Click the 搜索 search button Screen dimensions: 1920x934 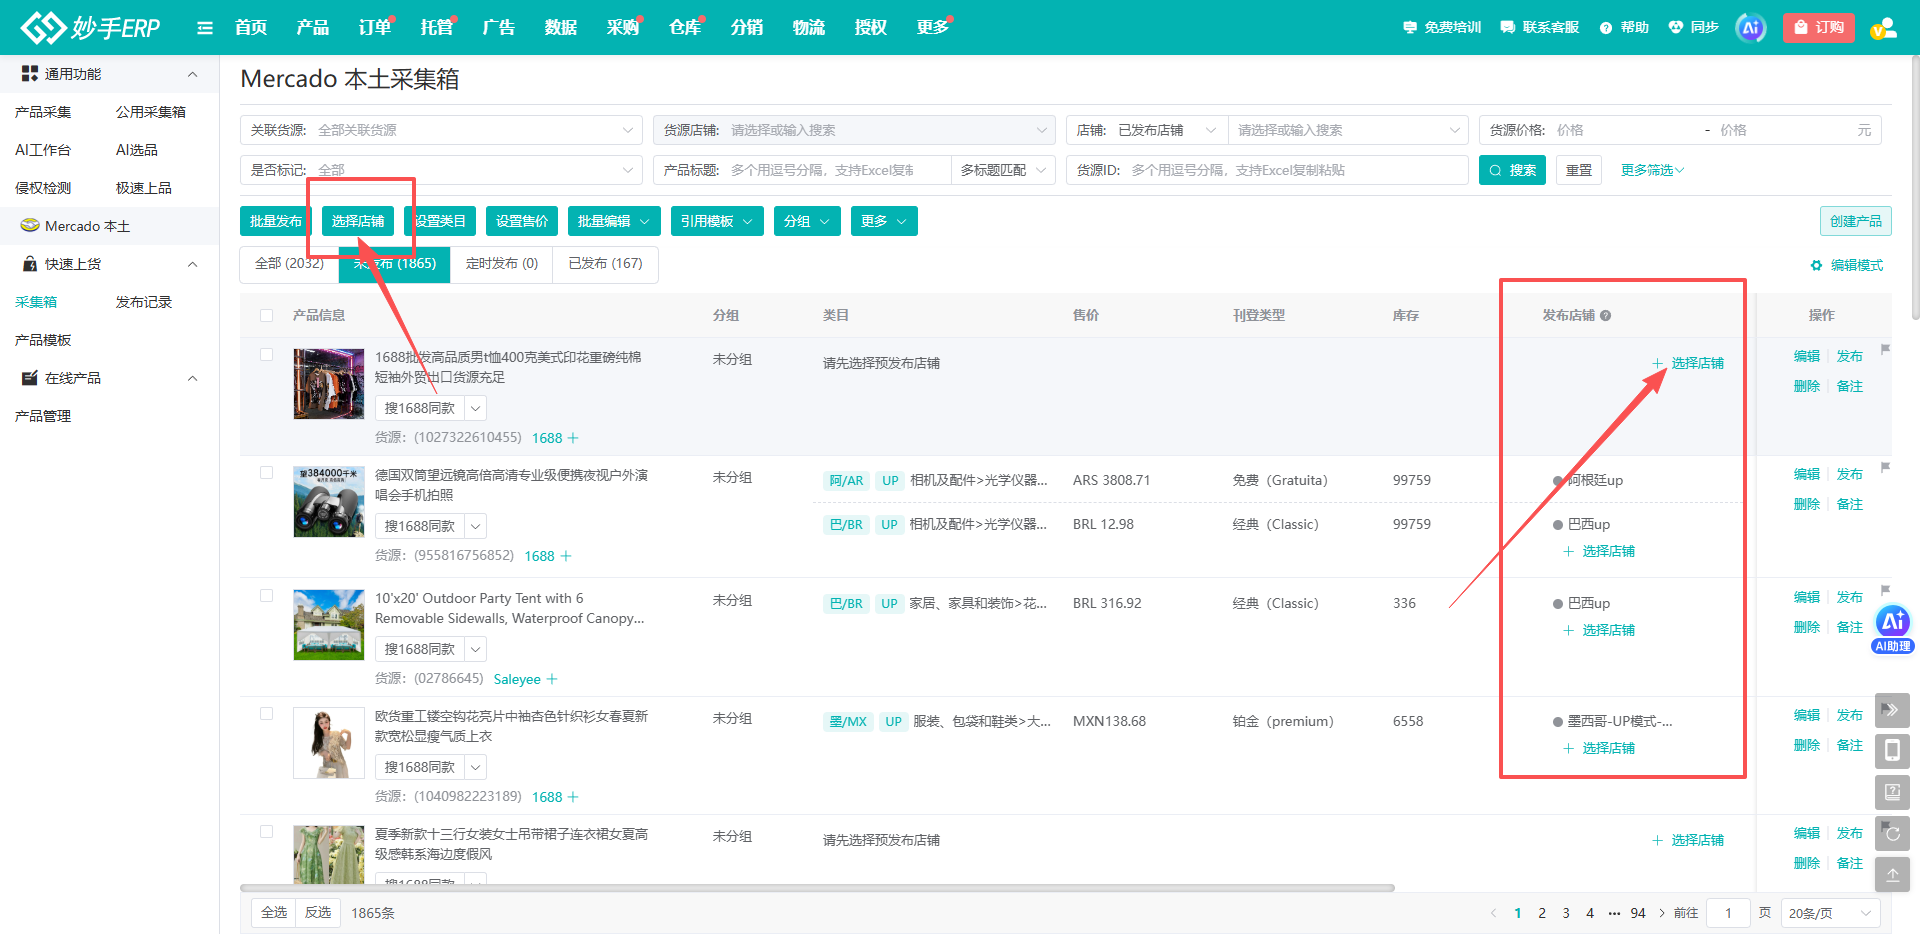(x=1512, y=170)
